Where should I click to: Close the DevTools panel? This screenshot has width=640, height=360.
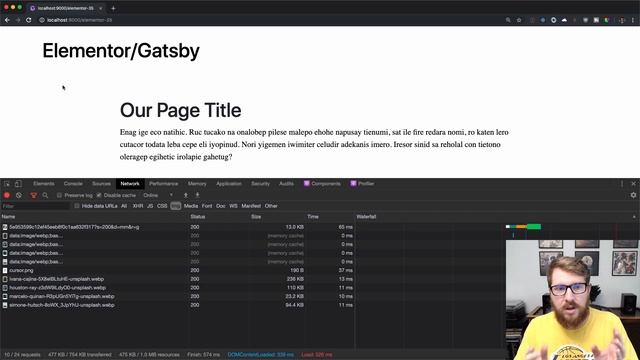(633, 184)
